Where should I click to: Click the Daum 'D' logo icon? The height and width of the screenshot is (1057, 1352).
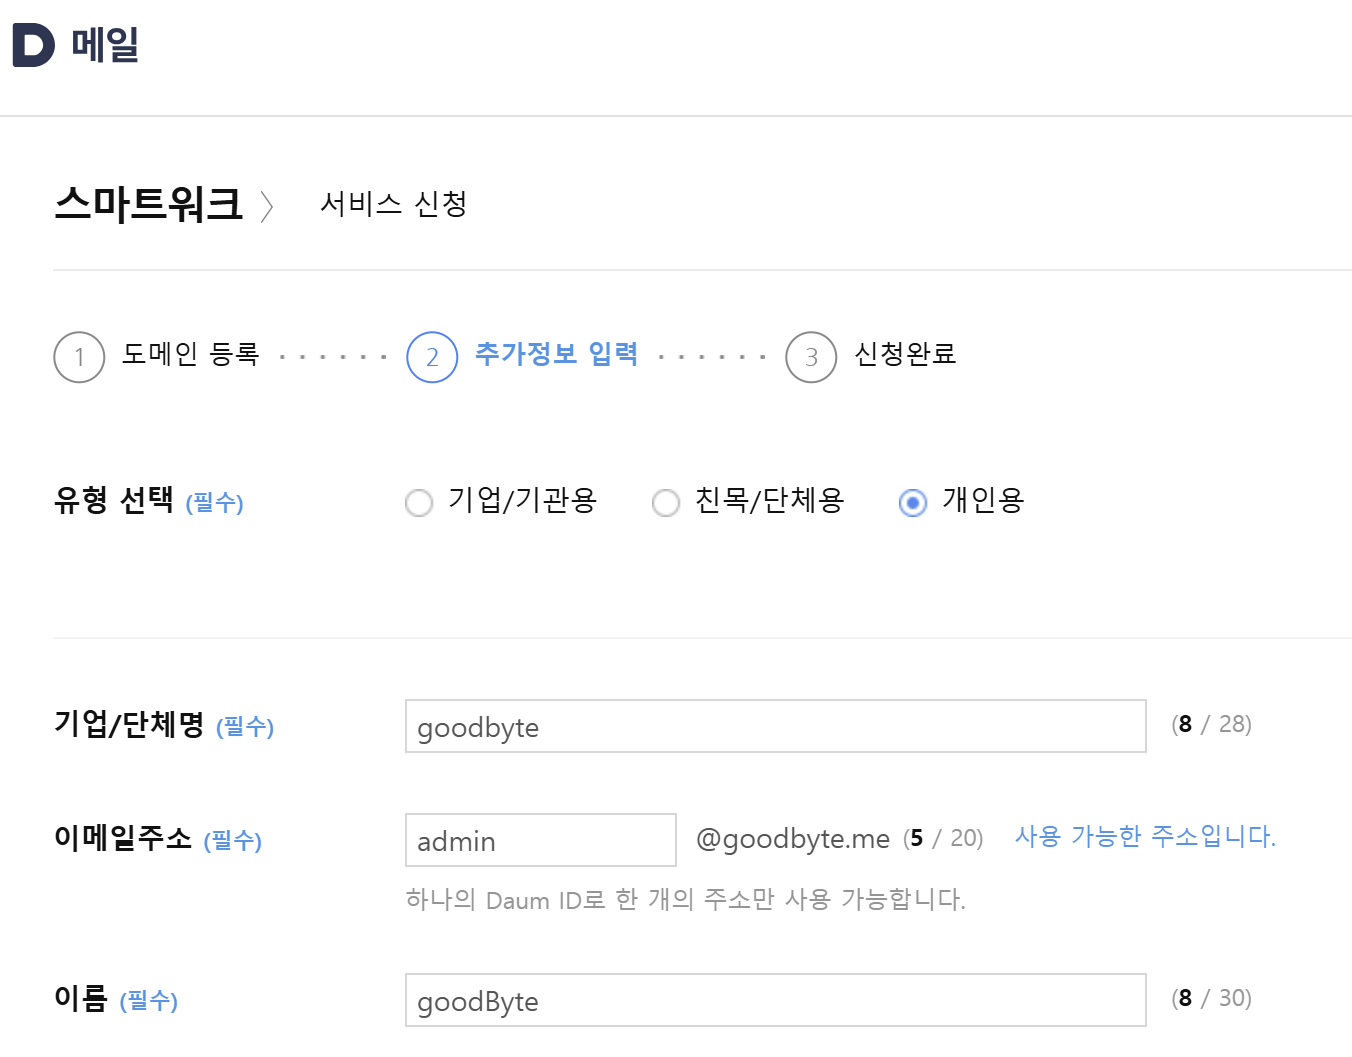[31, 43]
